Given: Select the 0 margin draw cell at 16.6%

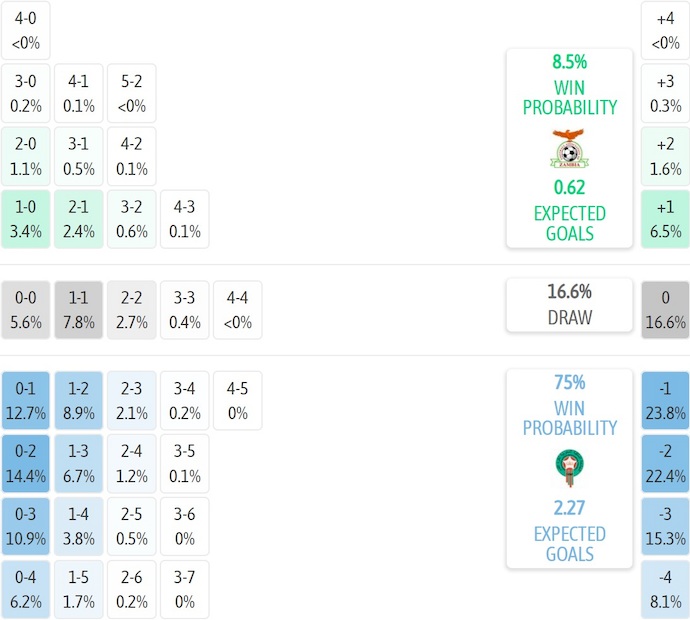Looking at the screenshot, I should (x=665, y=310).
